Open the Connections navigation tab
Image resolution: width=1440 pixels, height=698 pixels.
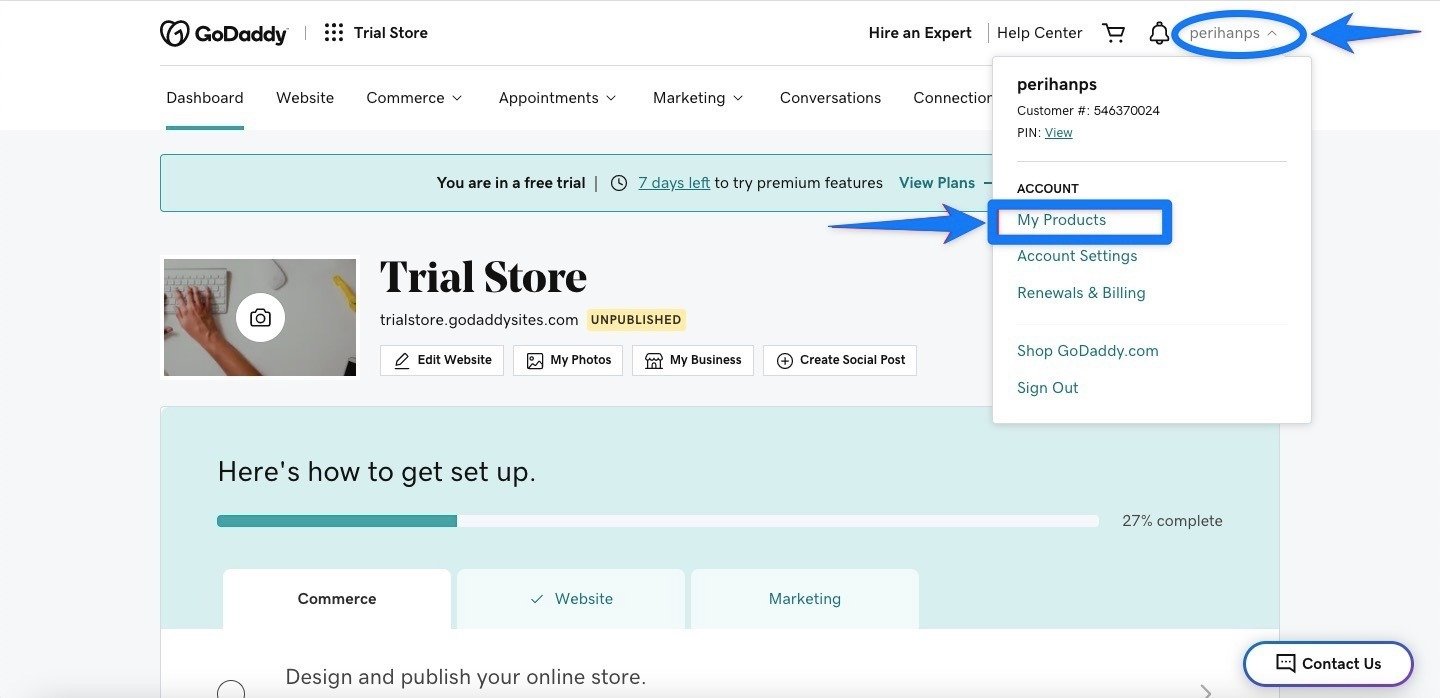point(952,98)
